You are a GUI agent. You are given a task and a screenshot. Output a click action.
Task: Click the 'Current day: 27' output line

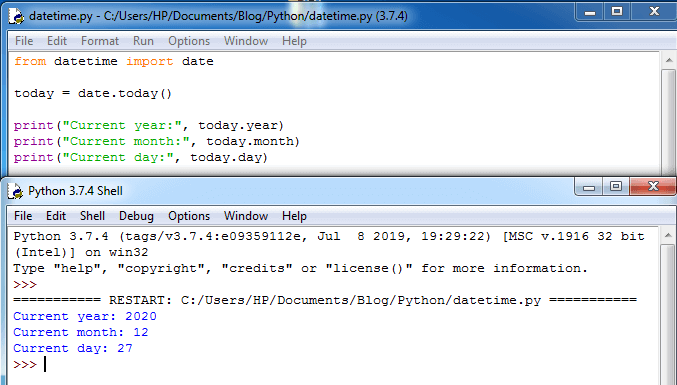(x=73, y=348)
